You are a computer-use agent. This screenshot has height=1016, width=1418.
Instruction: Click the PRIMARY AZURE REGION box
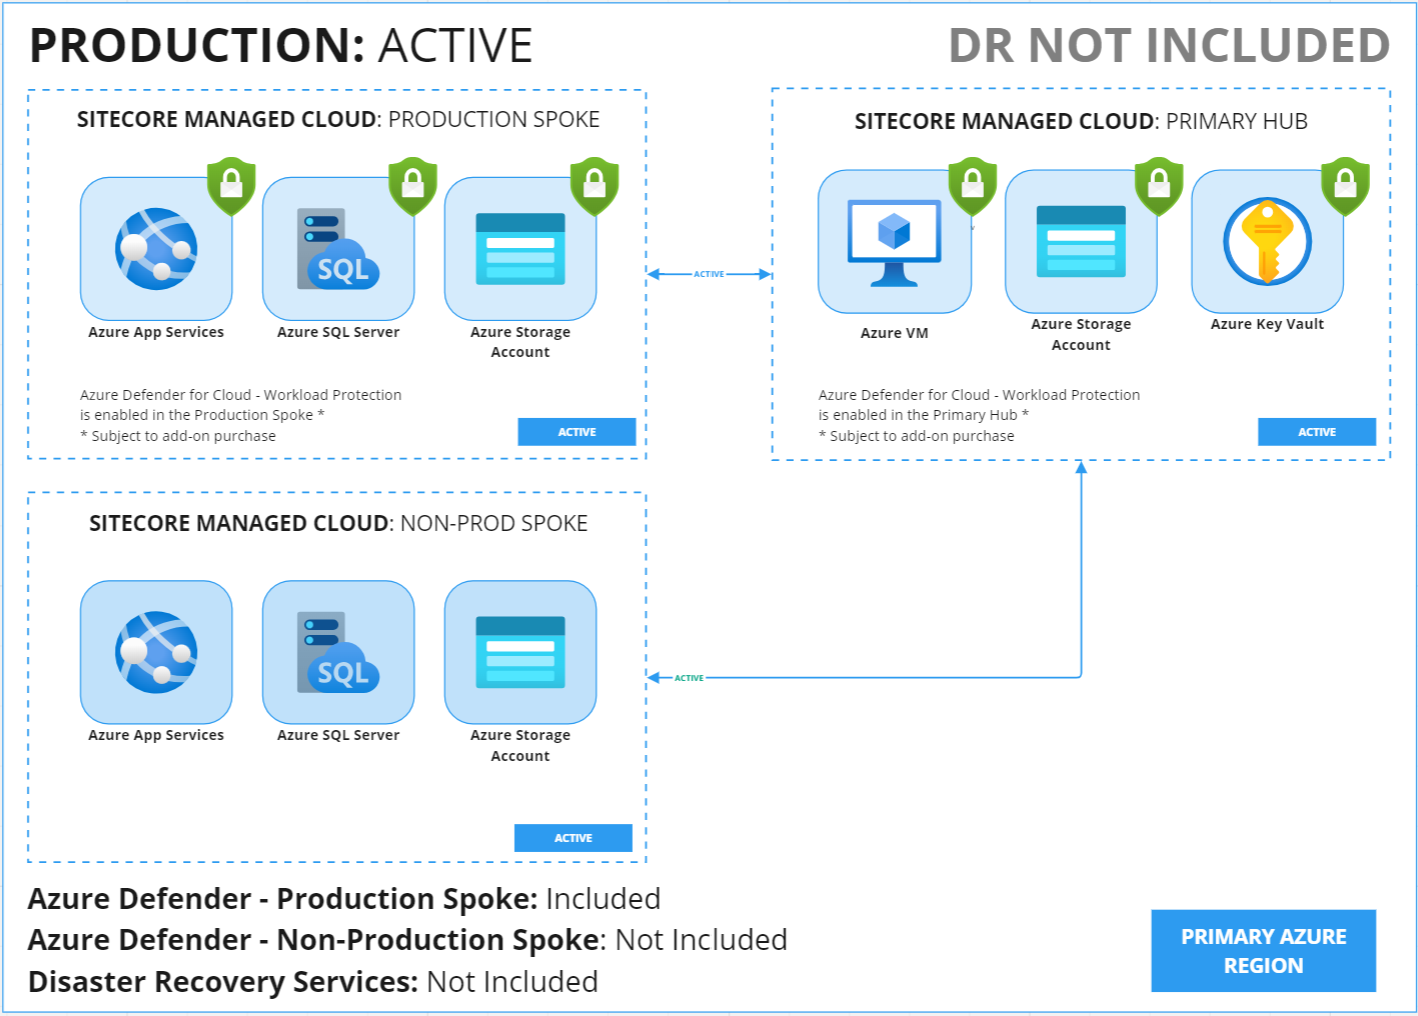(x=1263, y=951)
